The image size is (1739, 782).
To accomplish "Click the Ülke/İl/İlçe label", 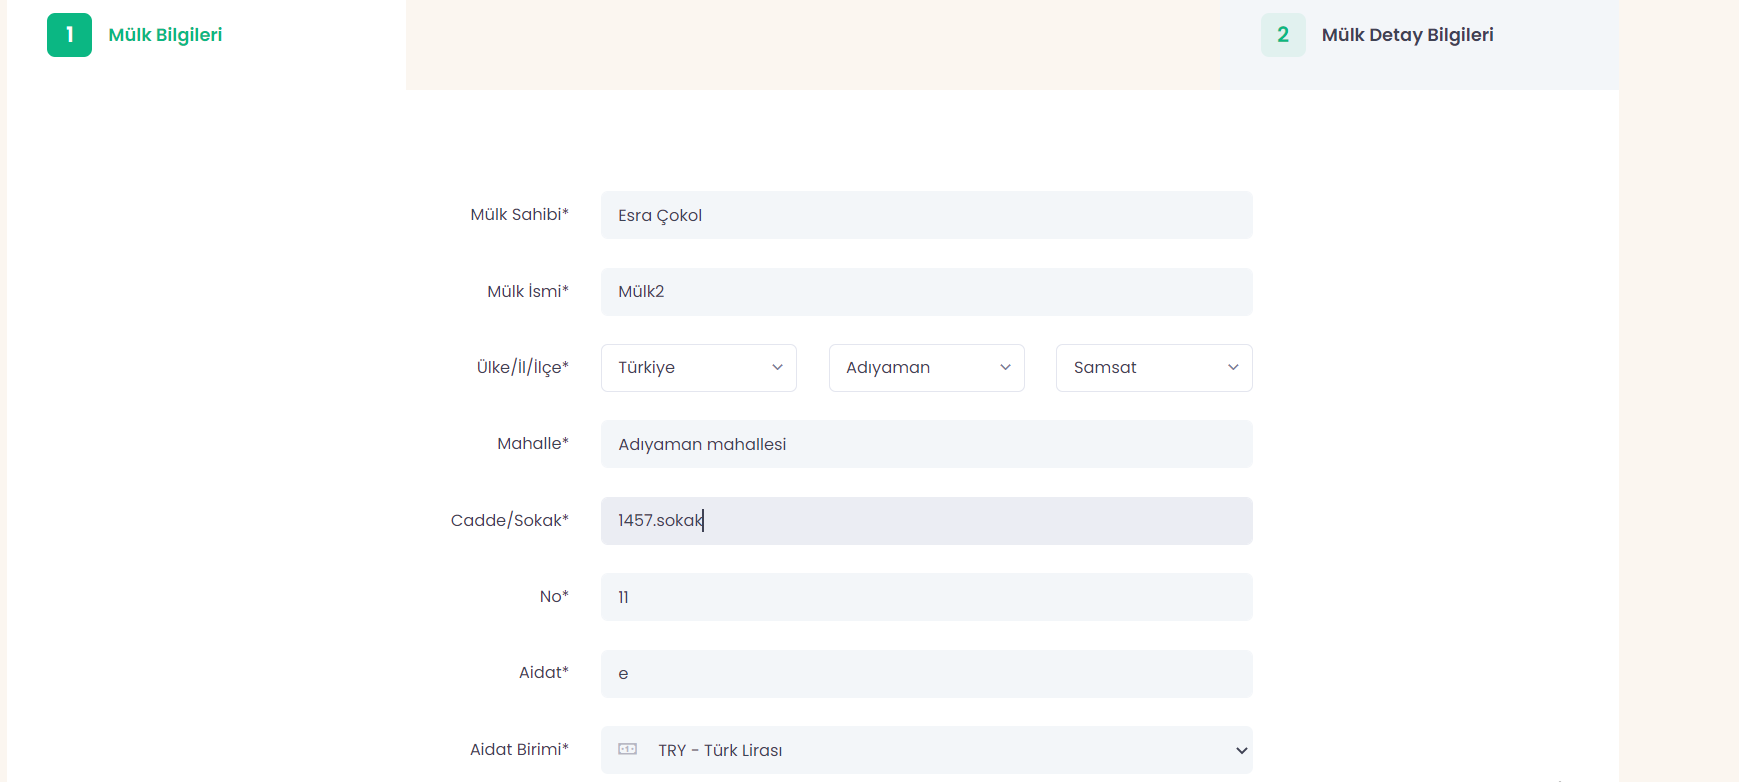I will [x=522, y=367].
